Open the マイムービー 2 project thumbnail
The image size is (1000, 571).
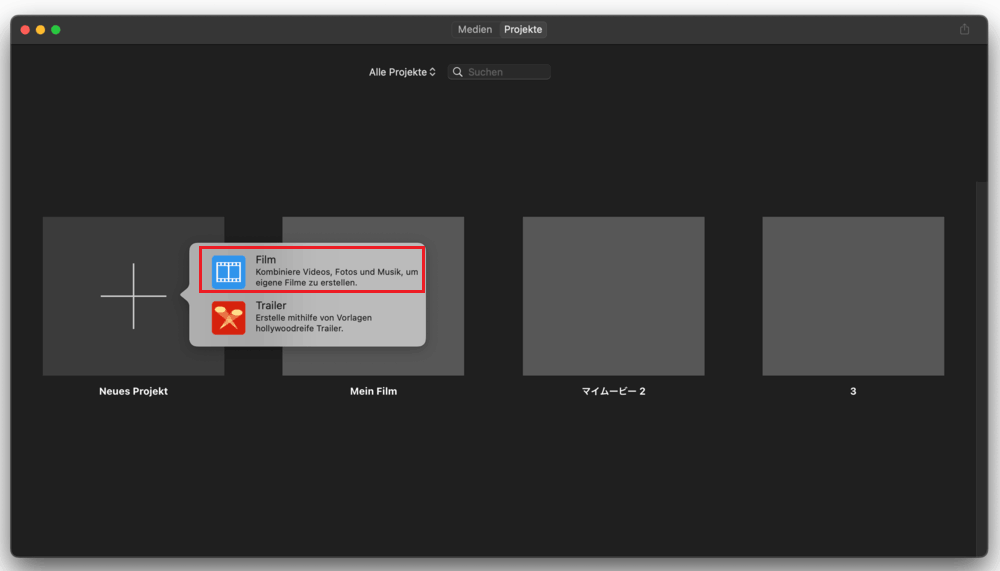tap(614, 296)
